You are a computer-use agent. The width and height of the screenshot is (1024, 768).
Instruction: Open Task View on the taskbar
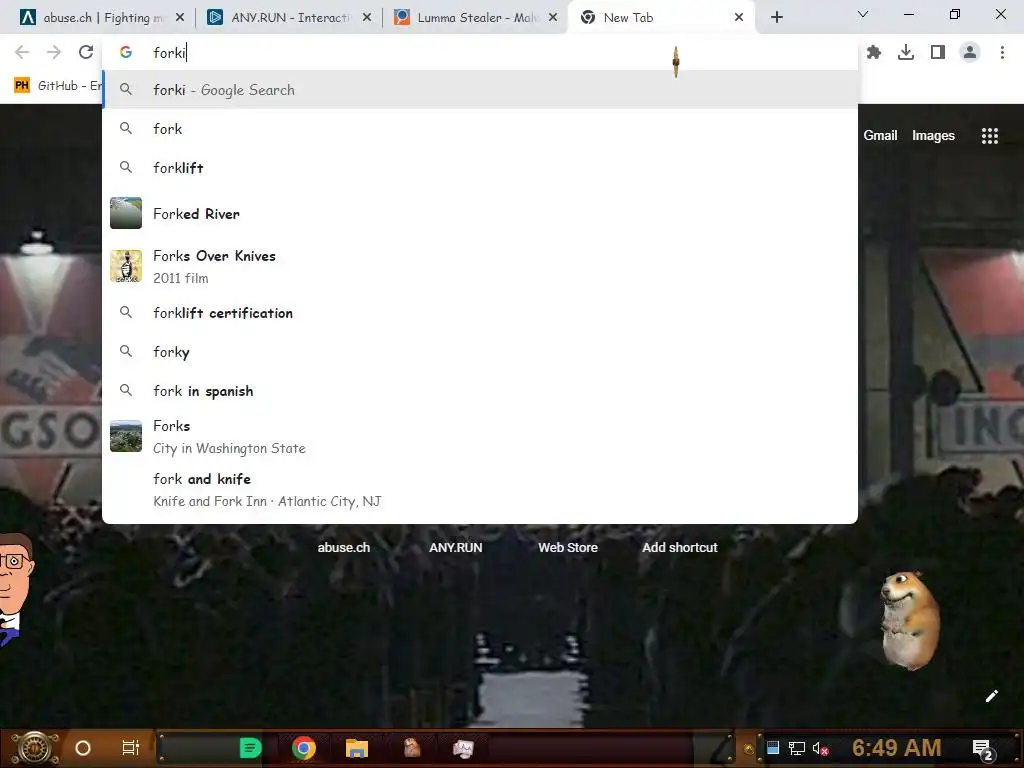pos(131,748)
